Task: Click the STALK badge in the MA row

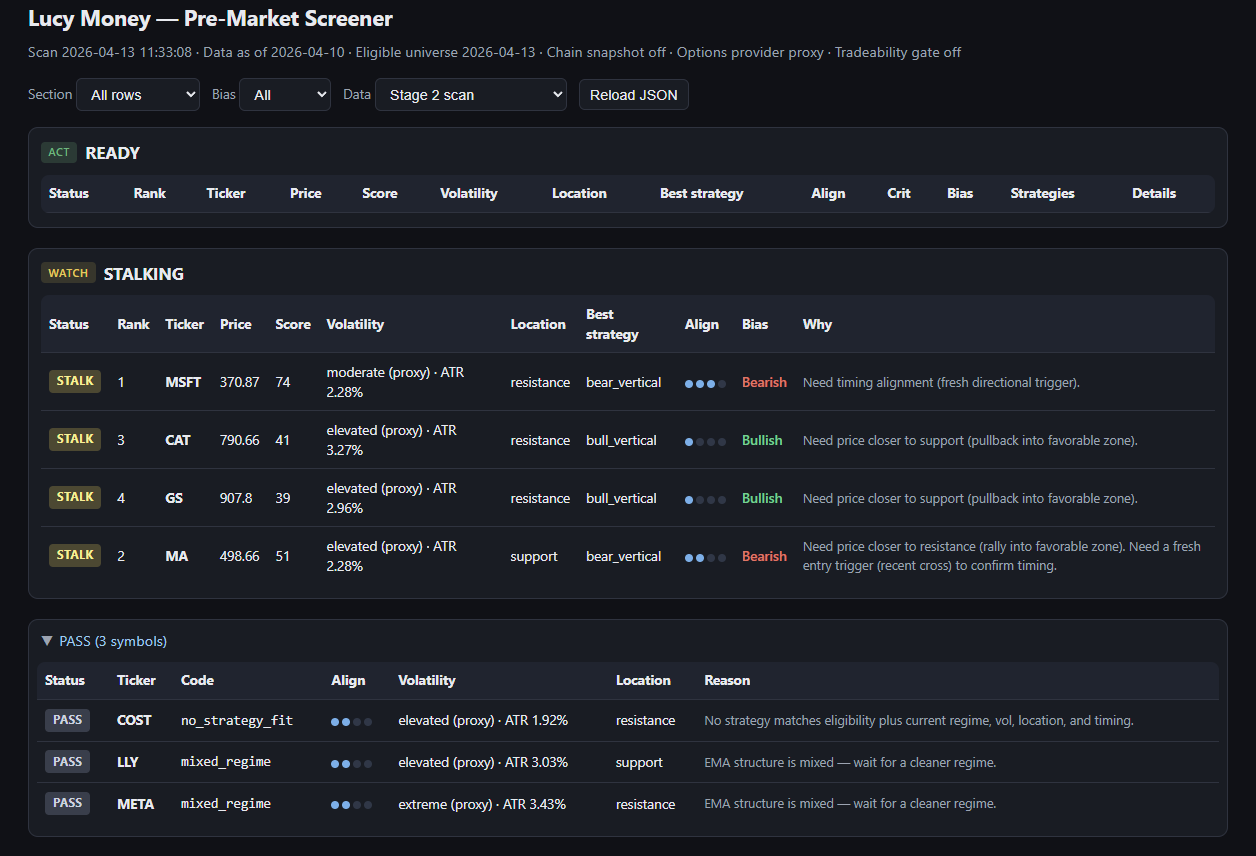Action: coord(75,555)
